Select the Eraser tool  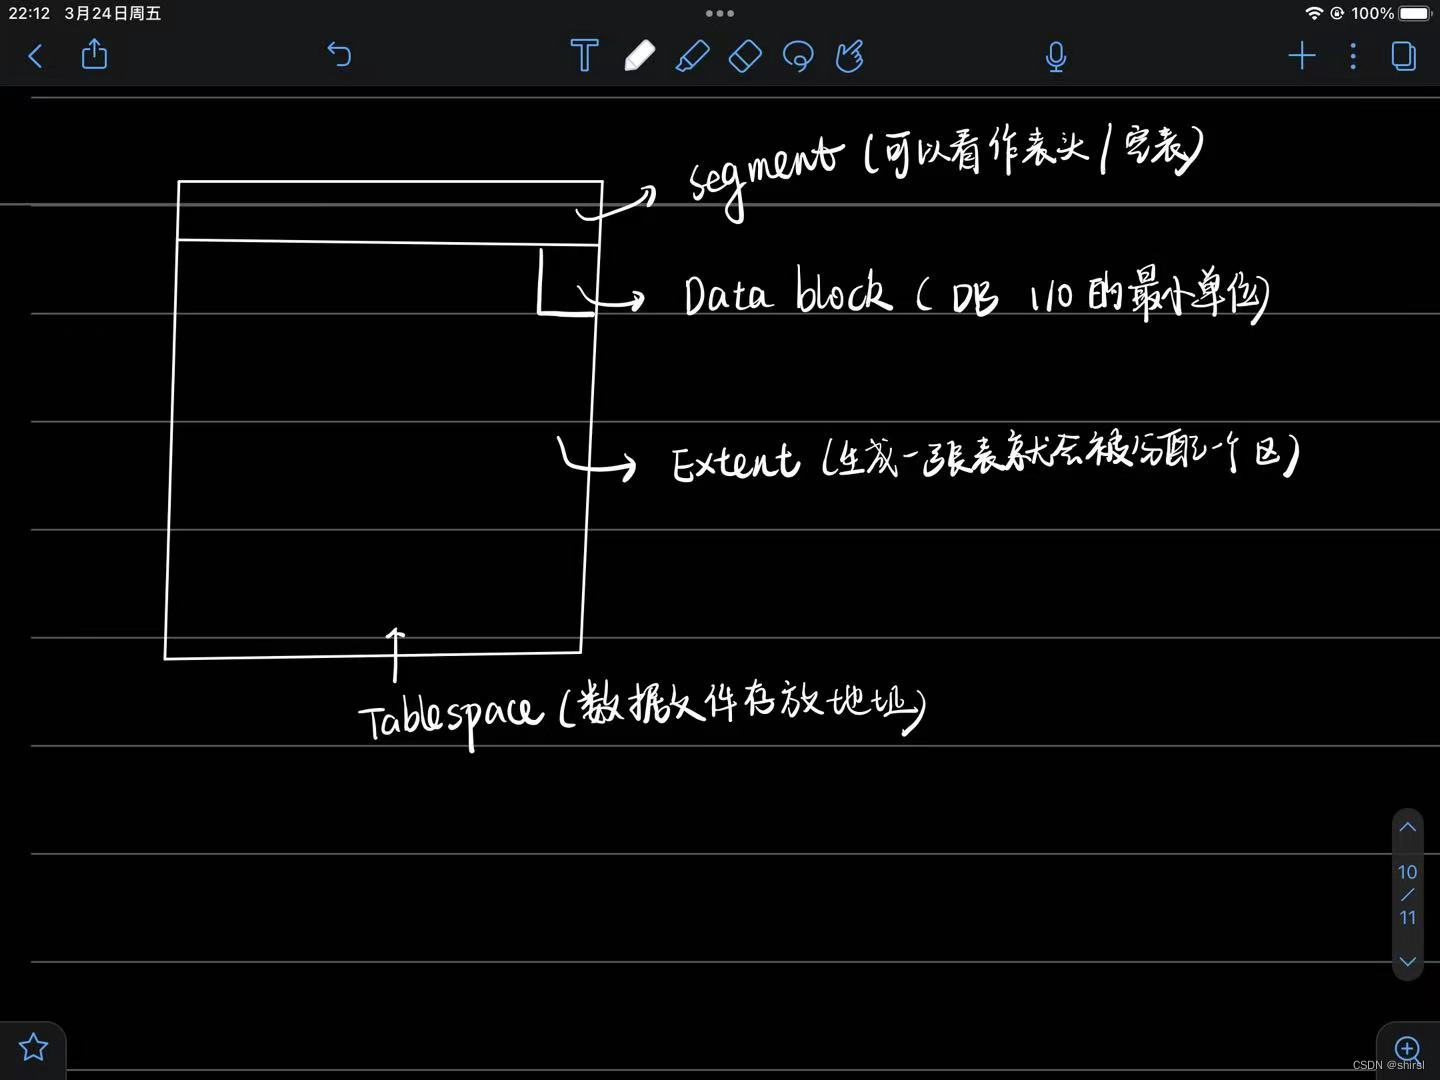[x=746, y=56]
